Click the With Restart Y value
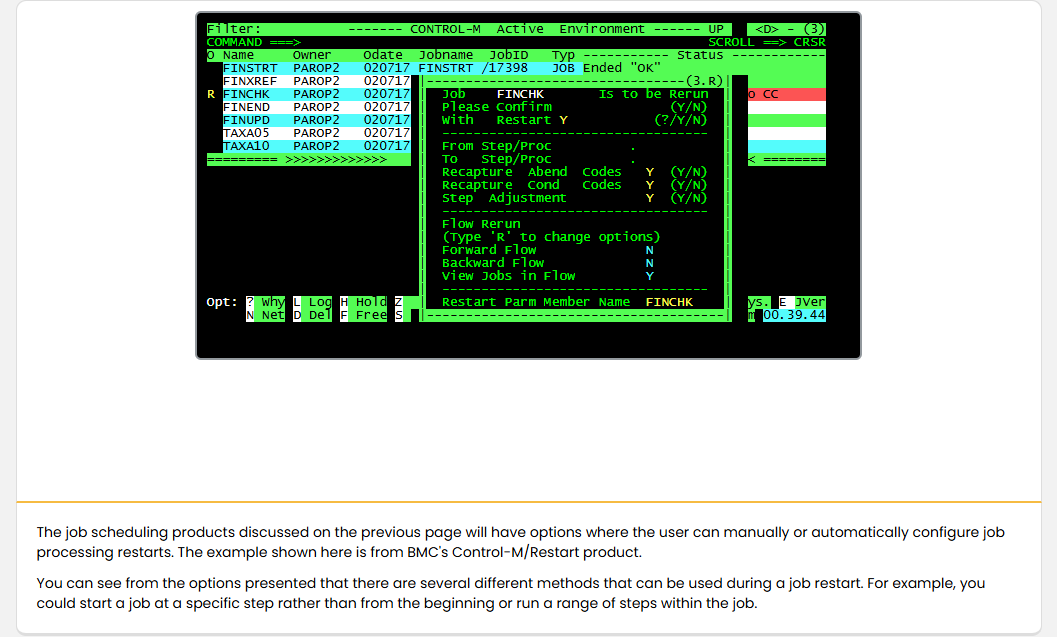The image size is (1057, 637). 563,120
